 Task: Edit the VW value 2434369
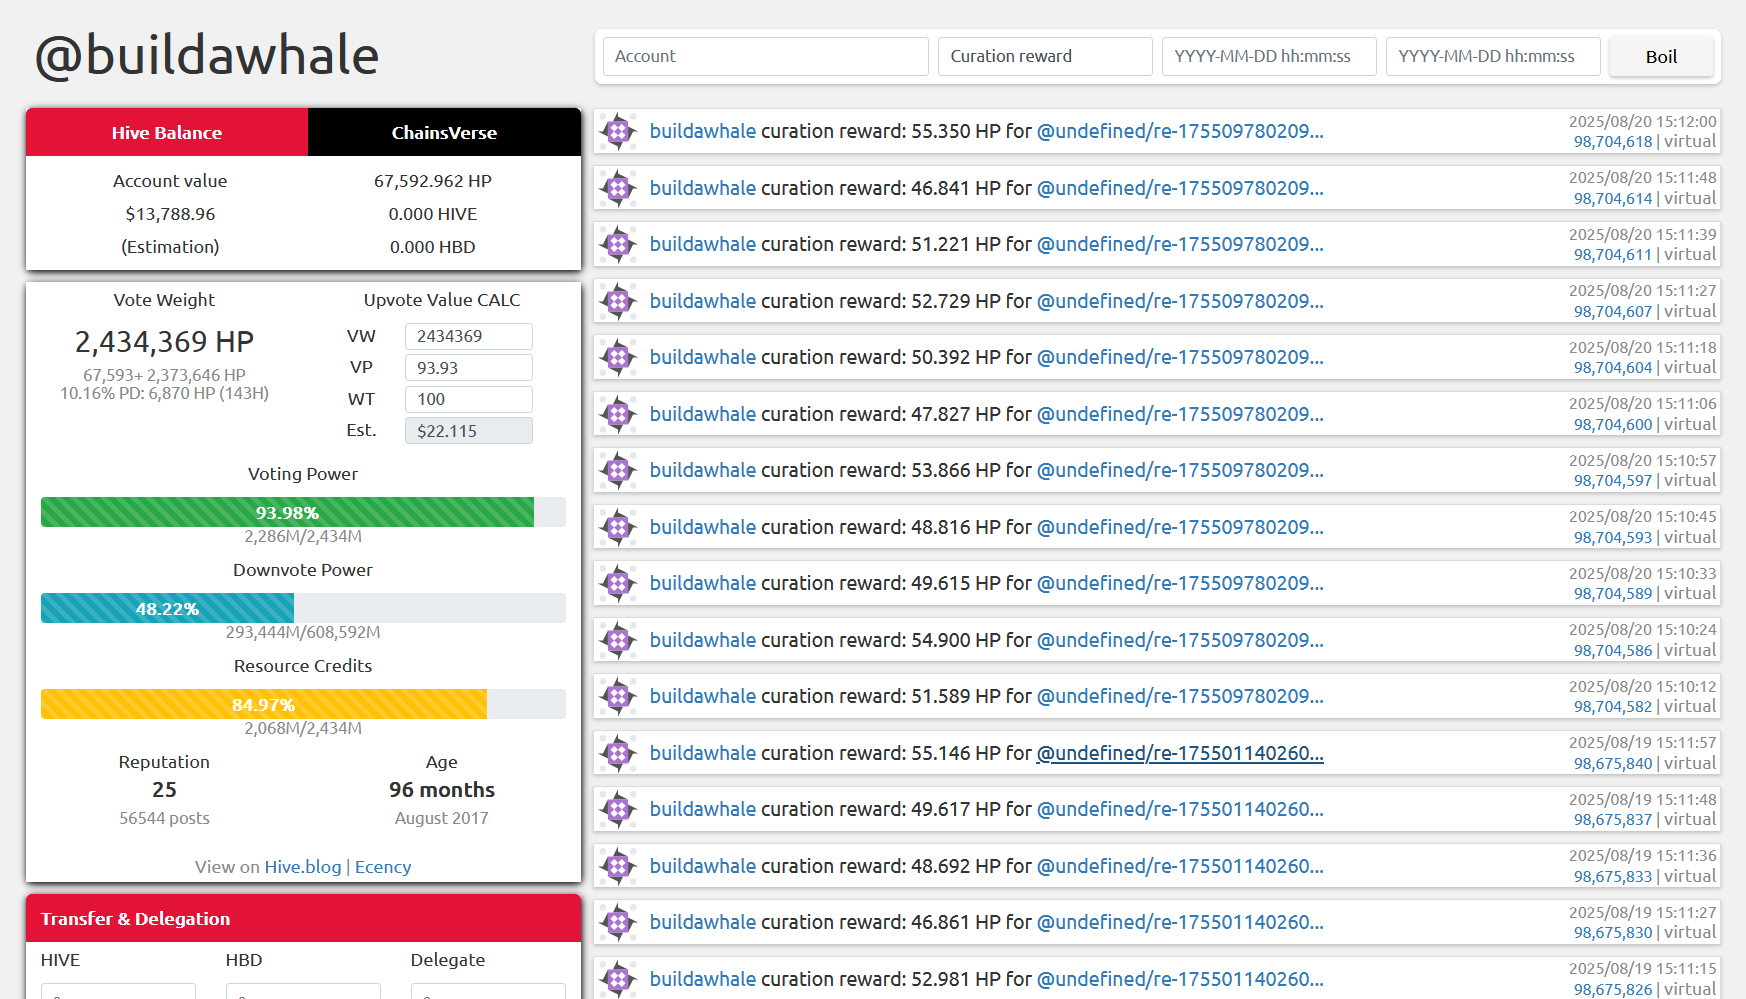coord(469,336)
